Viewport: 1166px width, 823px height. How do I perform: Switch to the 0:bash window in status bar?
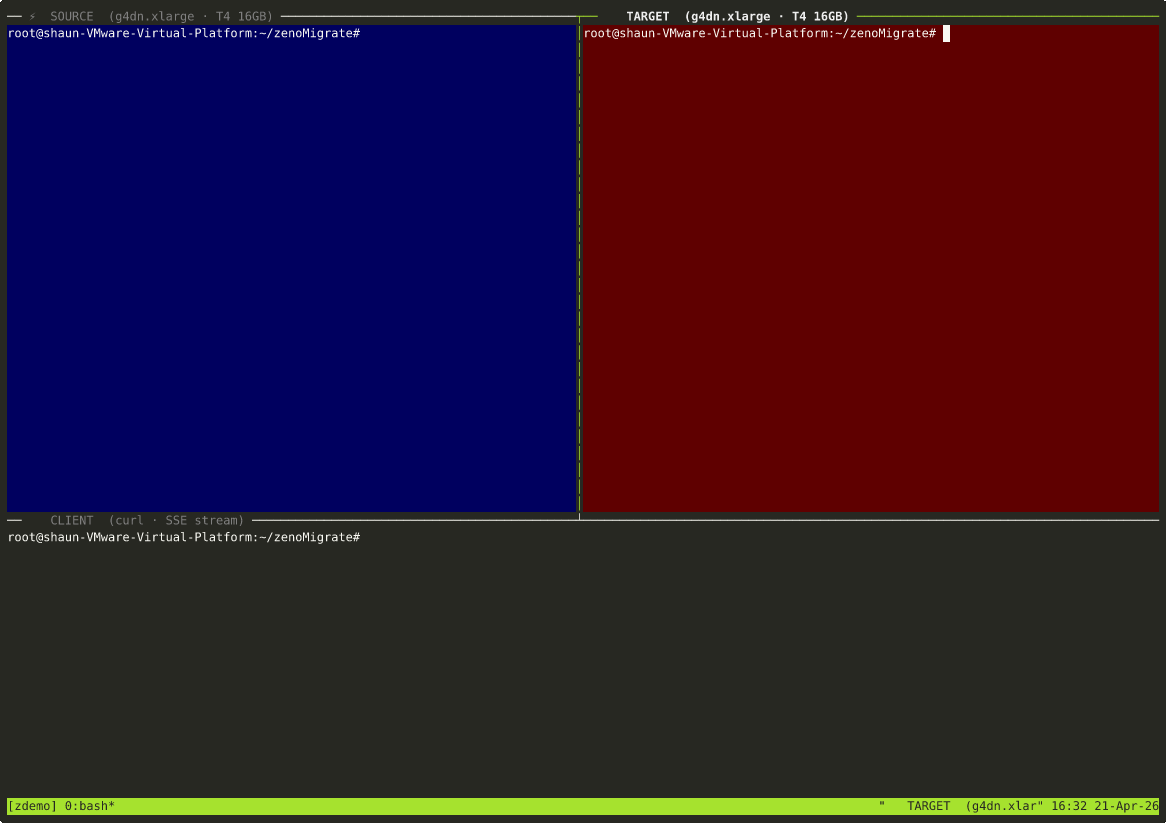pyautogui.click(x=89, y=805)
